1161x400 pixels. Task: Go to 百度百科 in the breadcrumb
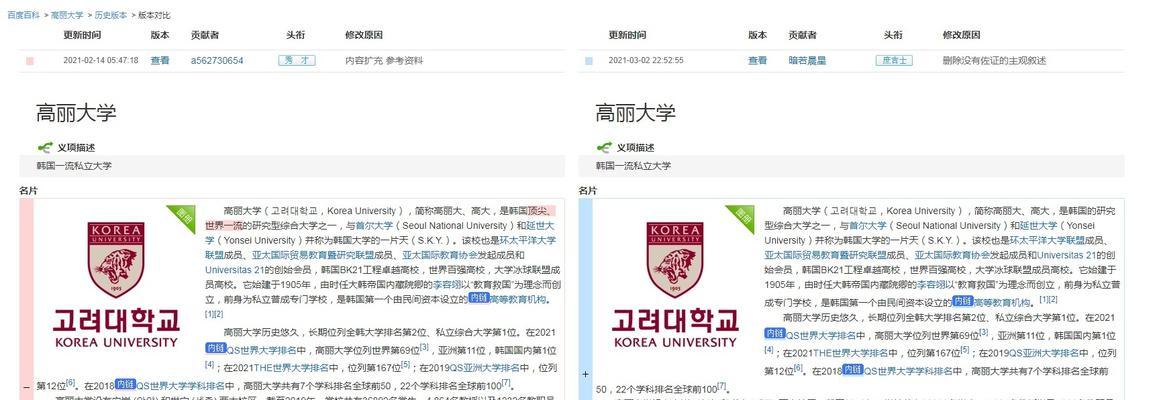[x=23, y=15]
